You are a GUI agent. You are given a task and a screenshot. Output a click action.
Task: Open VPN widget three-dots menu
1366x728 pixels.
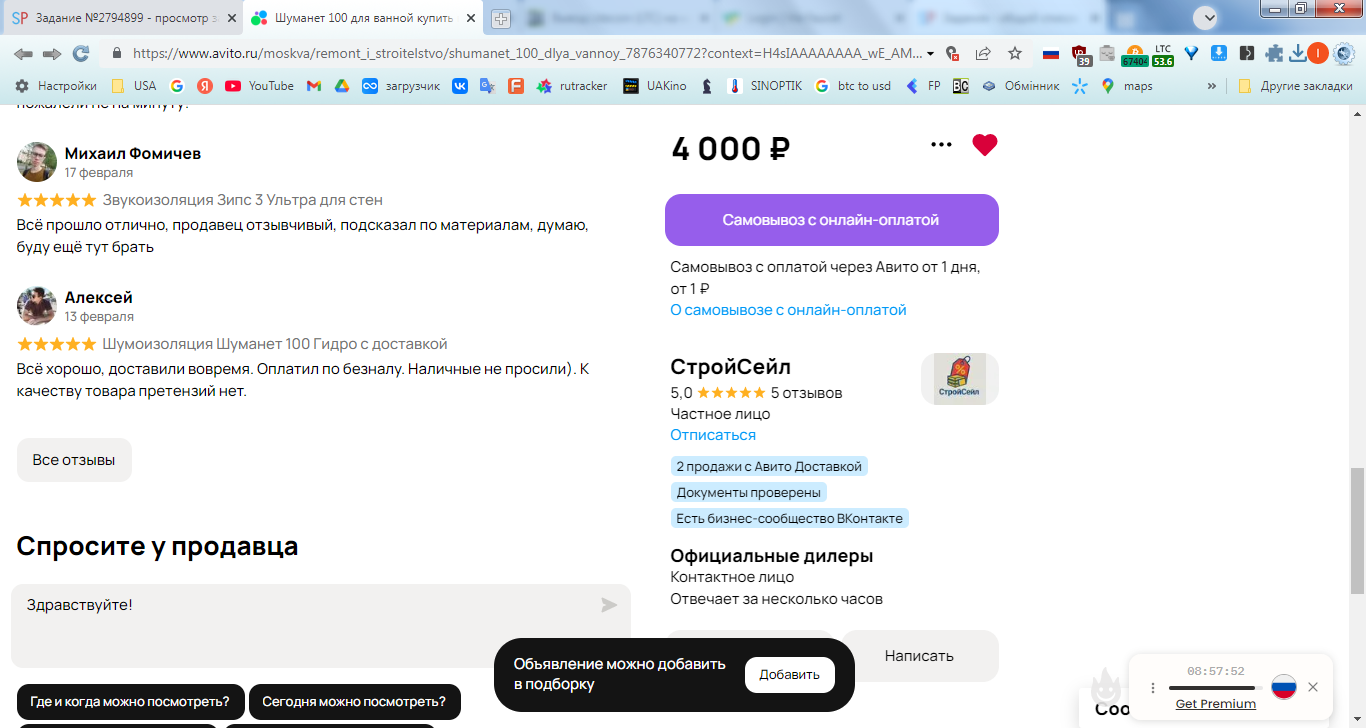(1153, 688)
